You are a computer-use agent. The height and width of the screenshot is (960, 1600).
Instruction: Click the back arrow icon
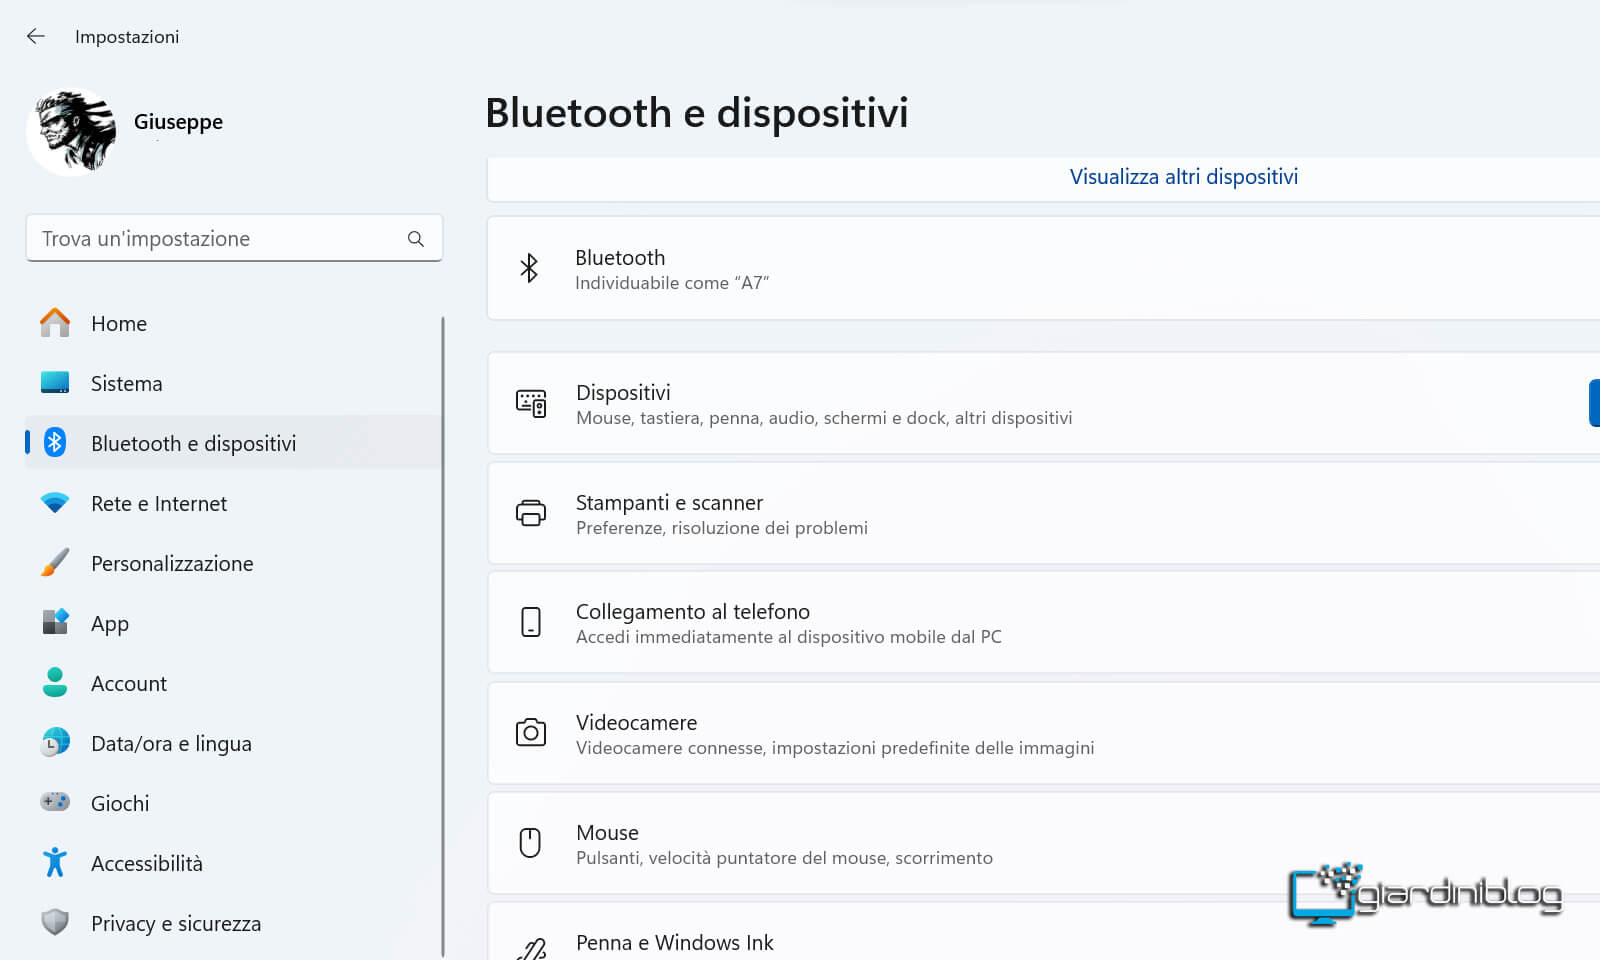click(x=36, y=36)
